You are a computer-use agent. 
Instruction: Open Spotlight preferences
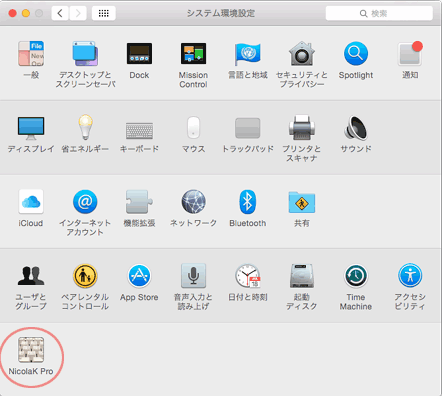pyautogui.click(x=356, y=54)
